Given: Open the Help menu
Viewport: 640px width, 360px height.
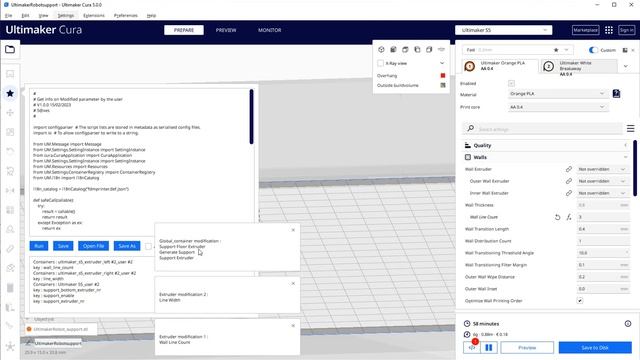Looking at the screenshot, I should tap(151, 16).
